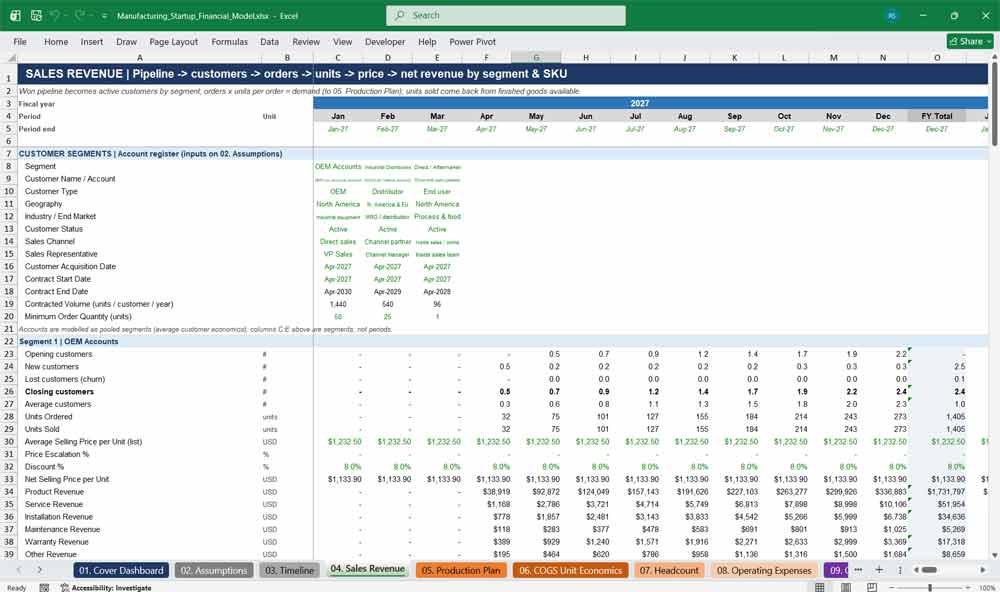Open the Formulas ribbon tab
Screen dimensions: 1000x592
coord(230,41)
